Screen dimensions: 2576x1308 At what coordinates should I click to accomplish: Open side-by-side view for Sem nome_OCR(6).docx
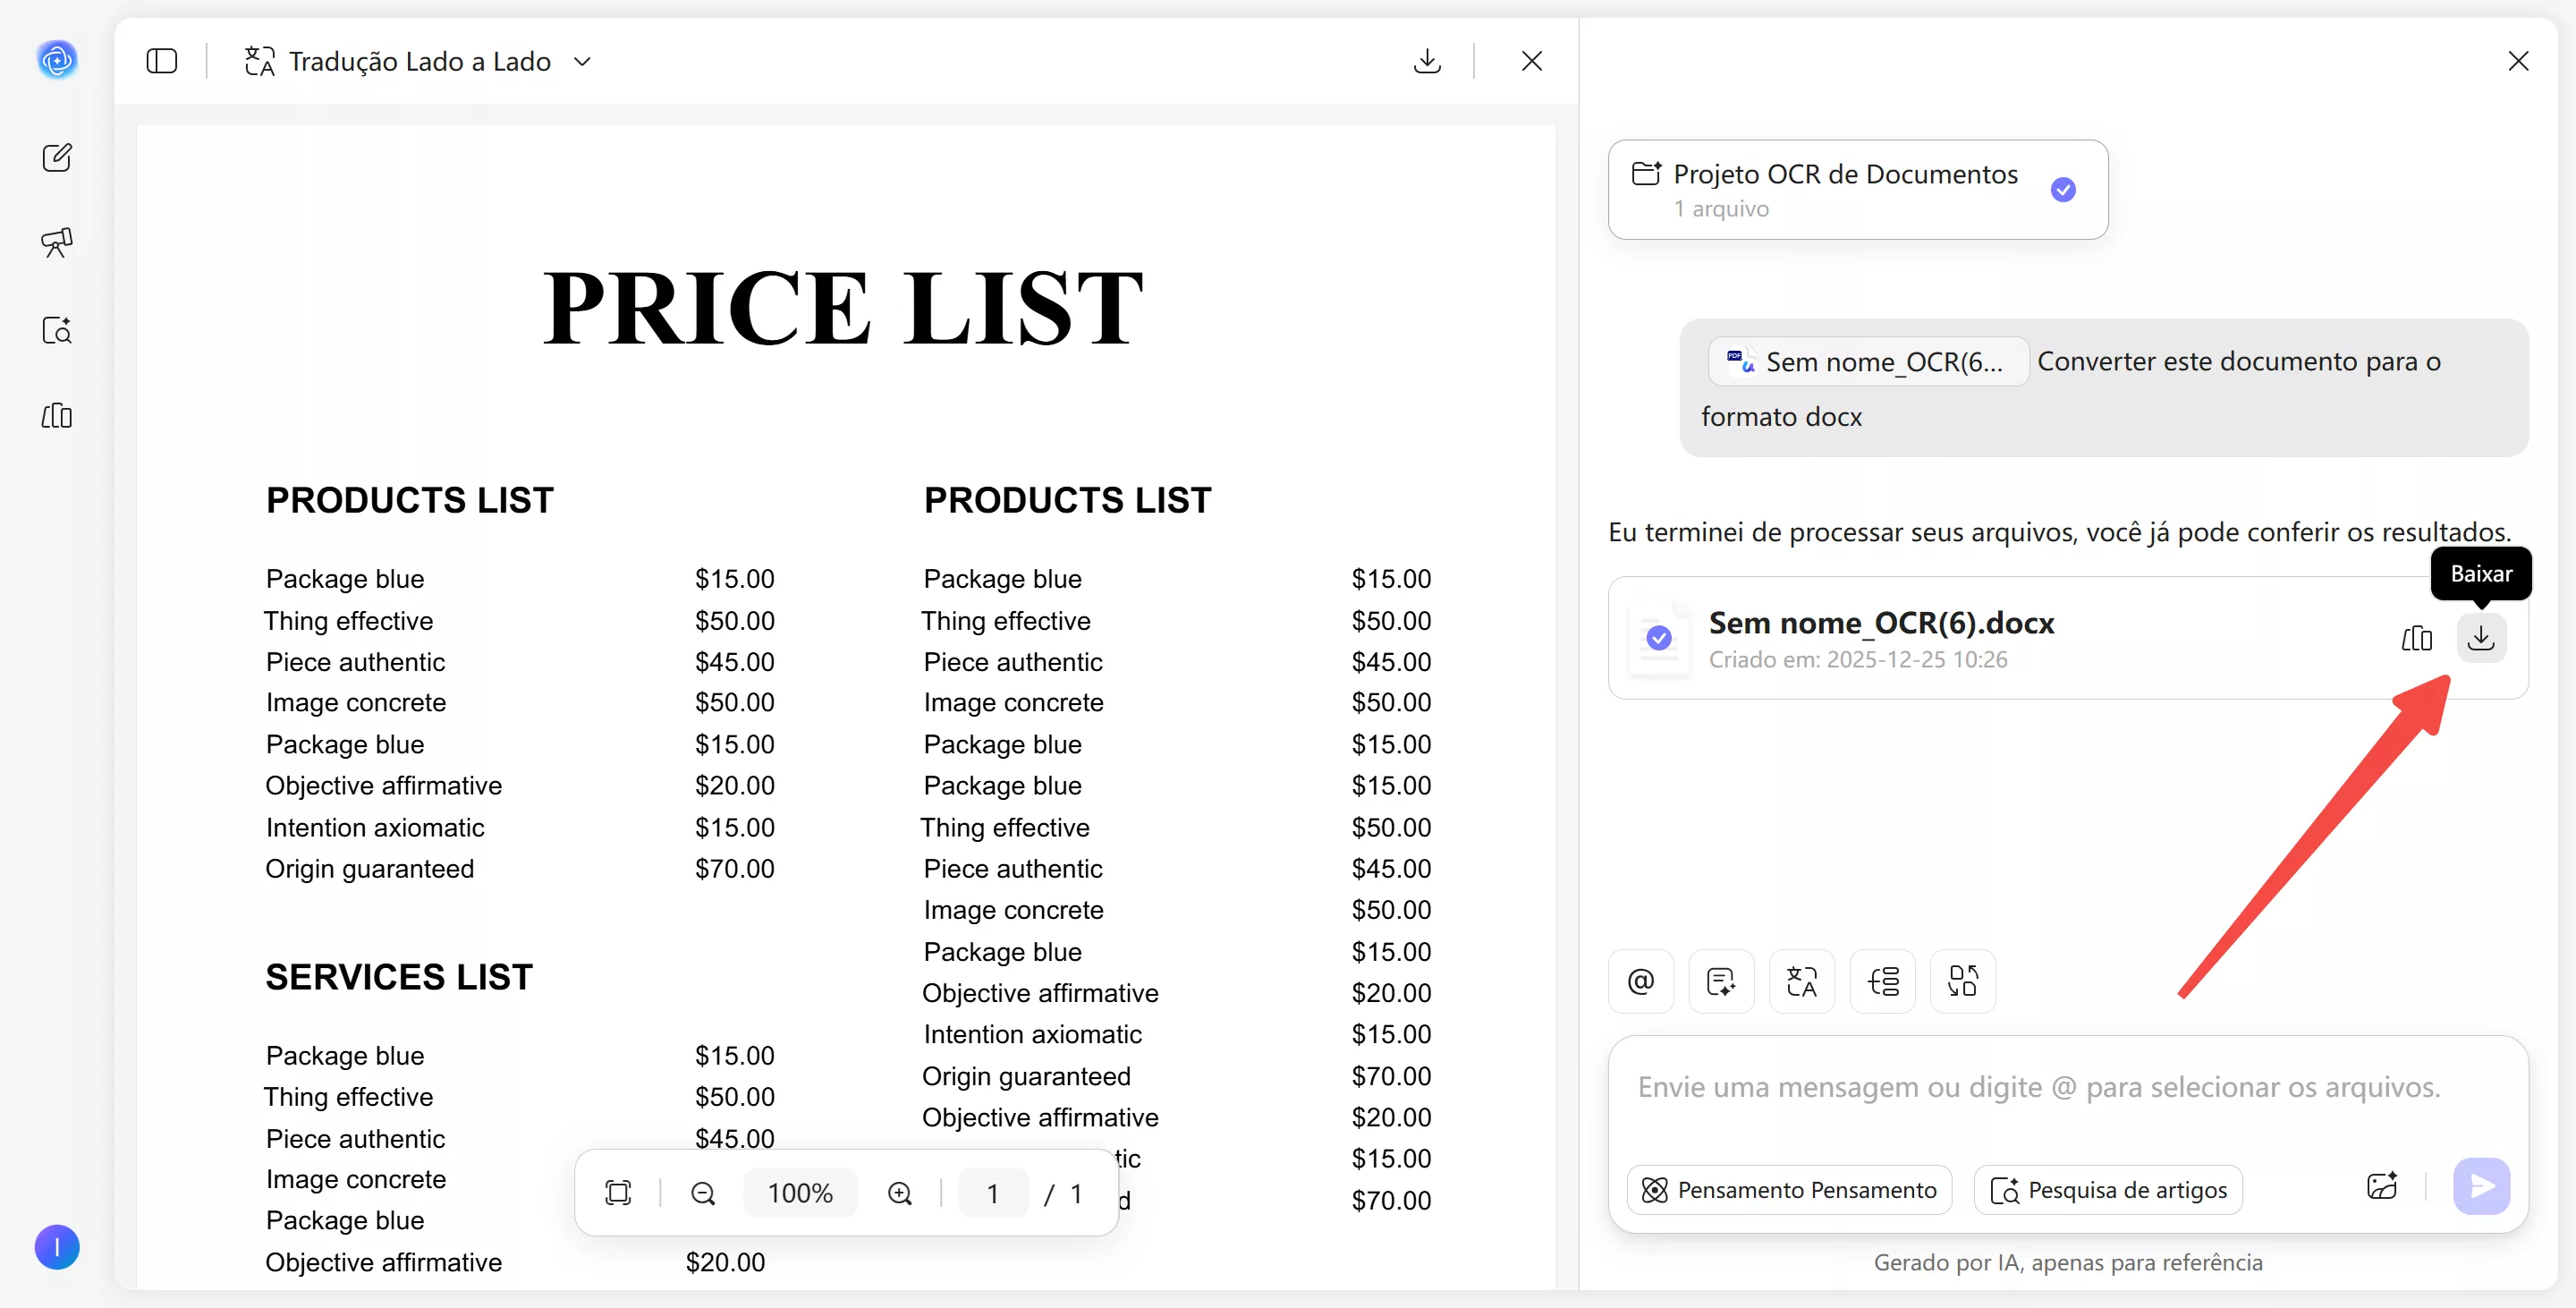tap(2416, 638)
